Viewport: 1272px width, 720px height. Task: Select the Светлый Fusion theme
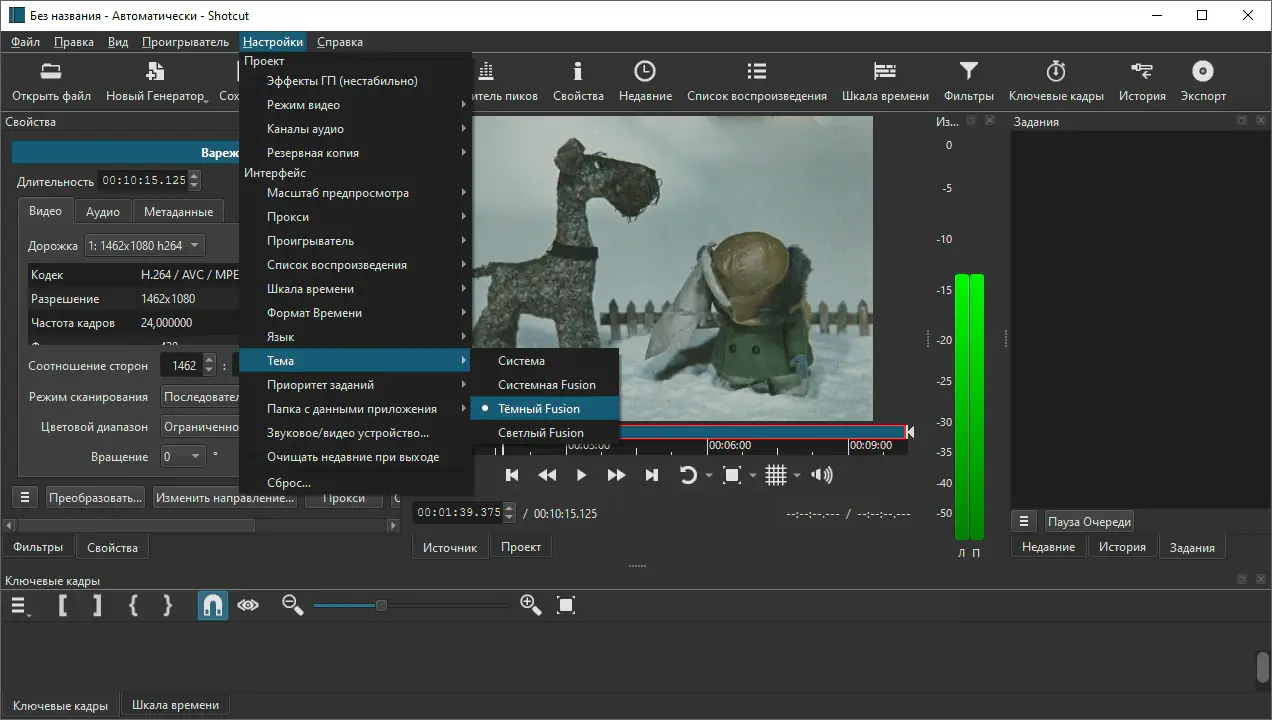[541, 433]
